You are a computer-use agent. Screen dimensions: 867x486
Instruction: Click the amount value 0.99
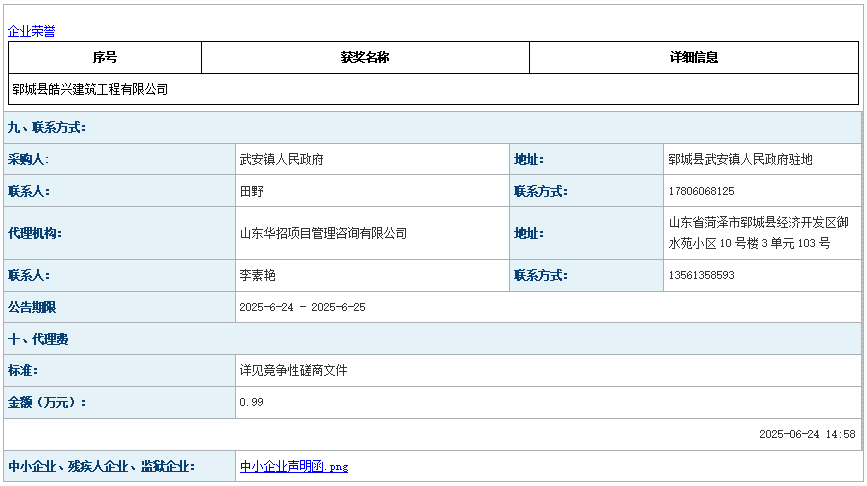click(251, 402)
